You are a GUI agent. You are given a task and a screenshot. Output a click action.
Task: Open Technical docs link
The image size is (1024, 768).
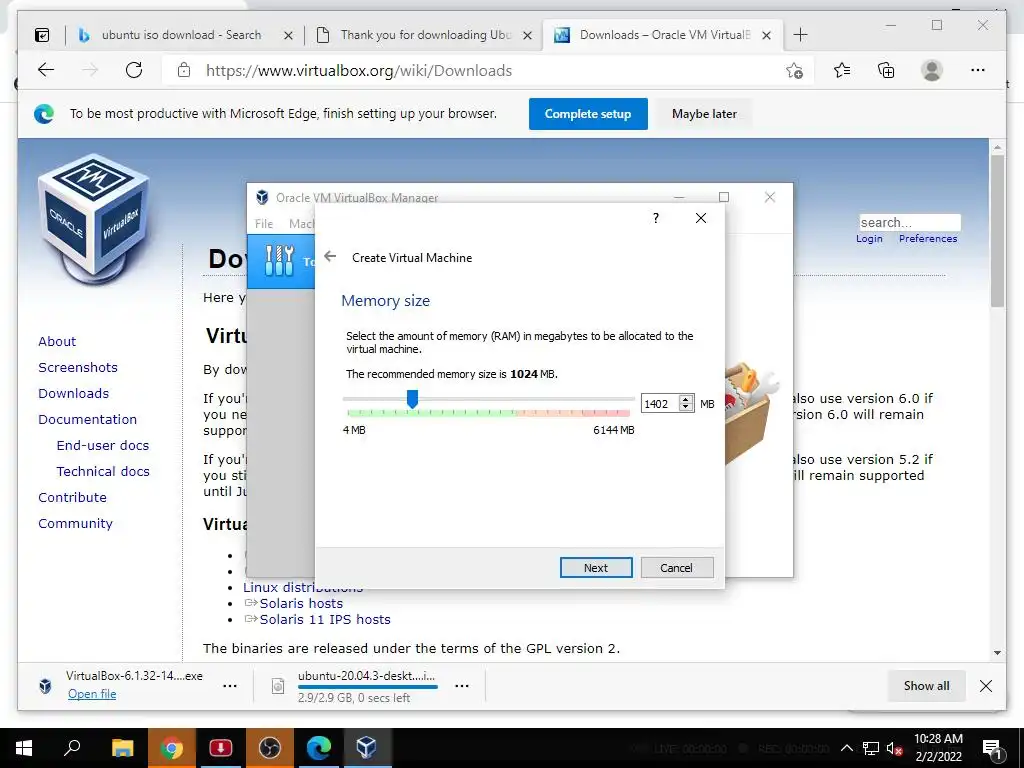click(103, 472)
